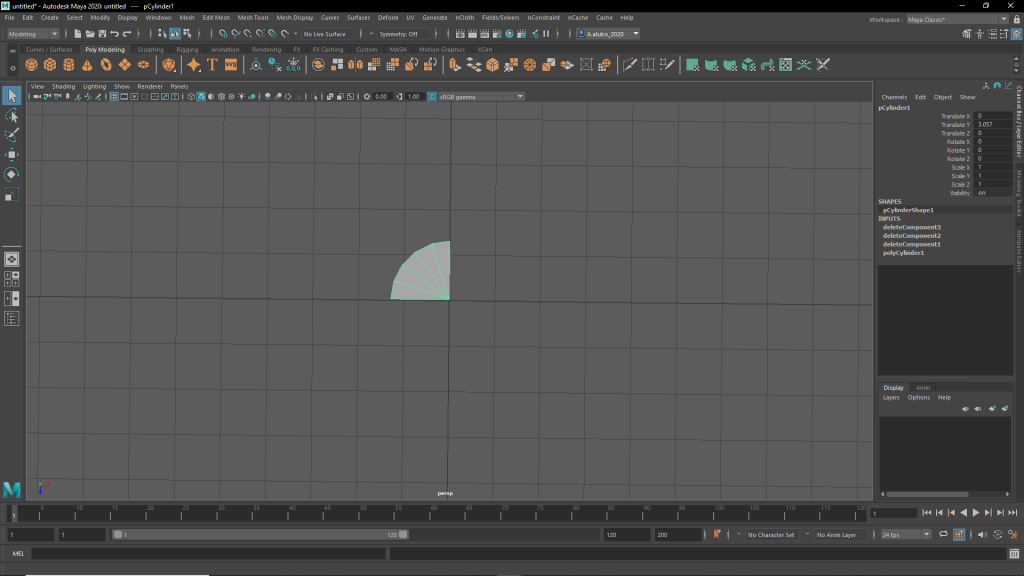This screenshot has height=576, width=1024.
Task: Click the Undo arrow icon
Action: pos(115,34)
